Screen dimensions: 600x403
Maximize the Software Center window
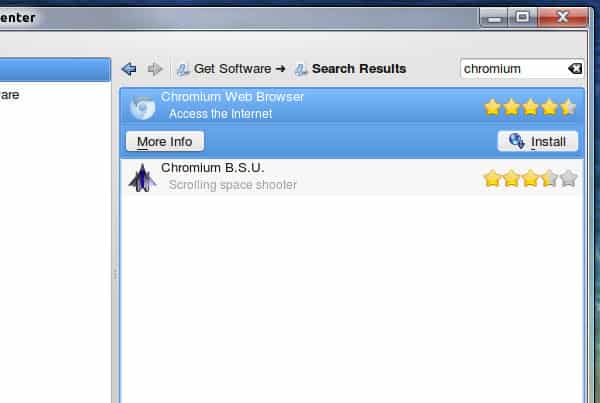pos(522,17)
